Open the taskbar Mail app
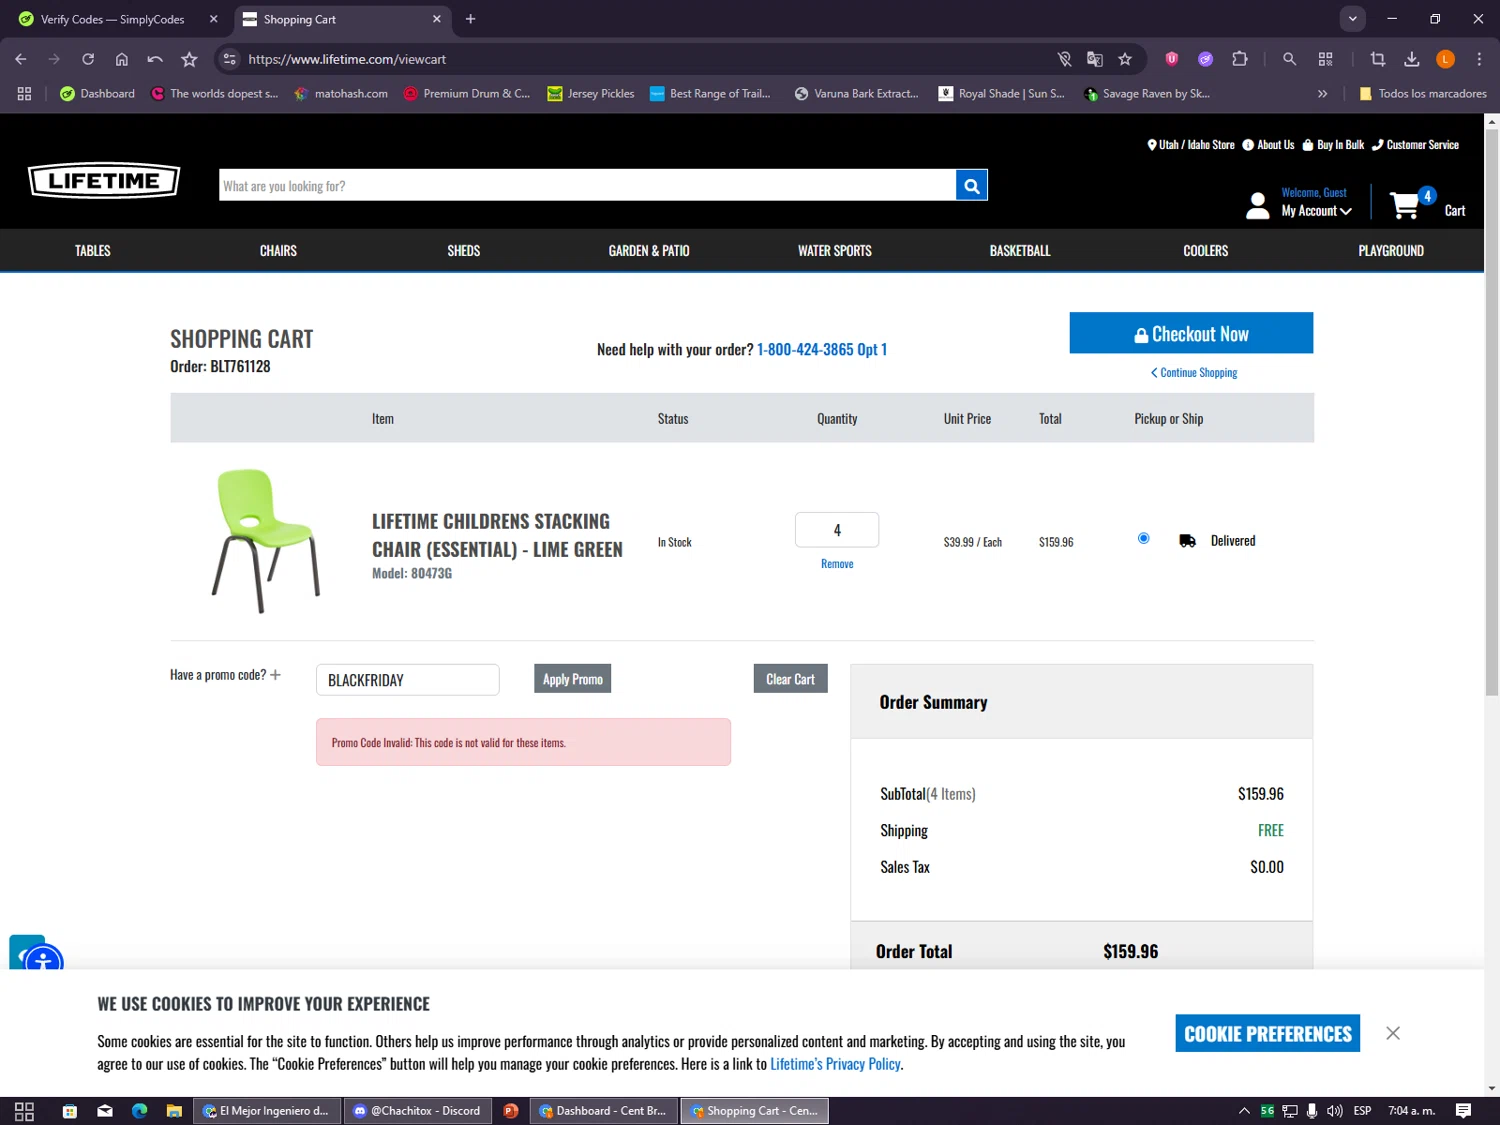 click(x=105, y=1111)
